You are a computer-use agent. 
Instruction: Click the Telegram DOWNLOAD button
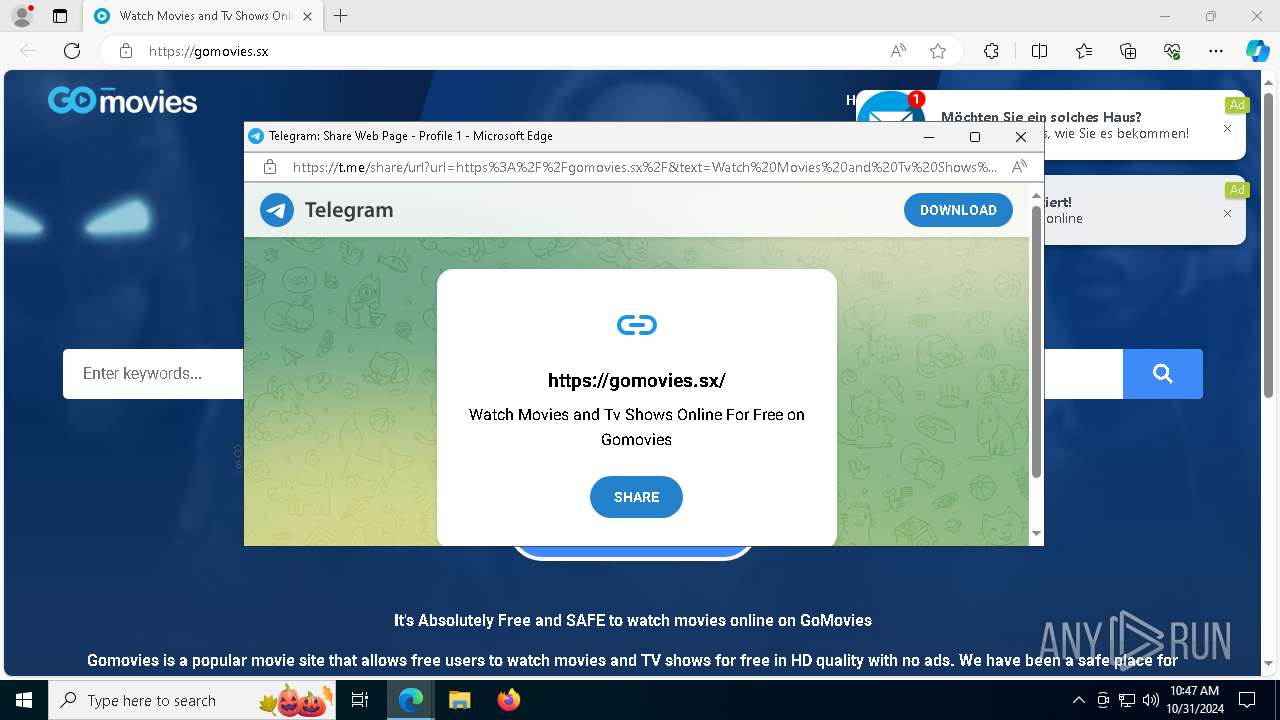coord(958,210)
